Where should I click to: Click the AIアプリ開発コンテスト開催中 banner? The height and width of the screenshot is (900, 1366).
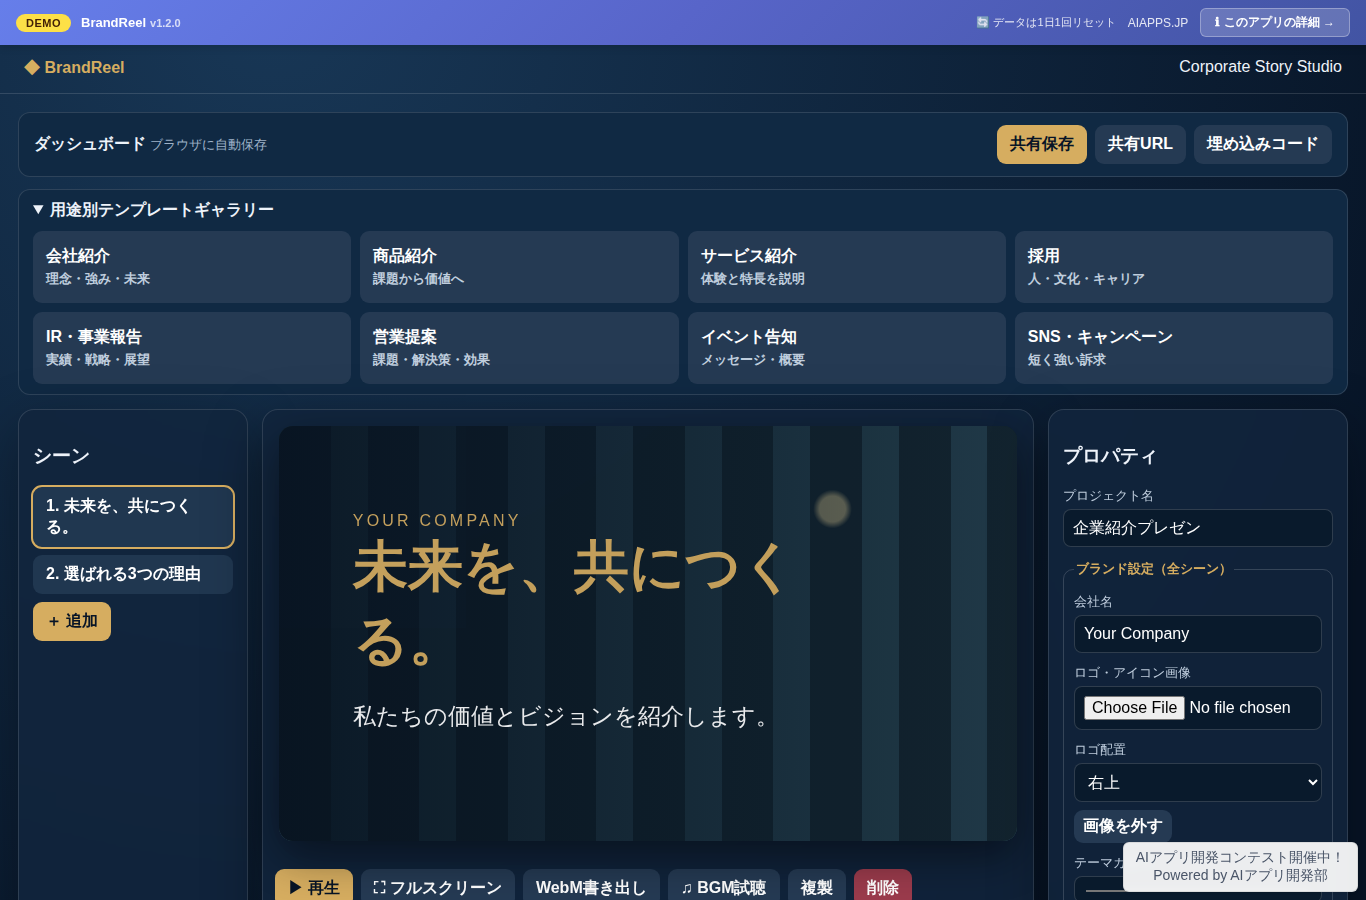tap(1240, 866)
